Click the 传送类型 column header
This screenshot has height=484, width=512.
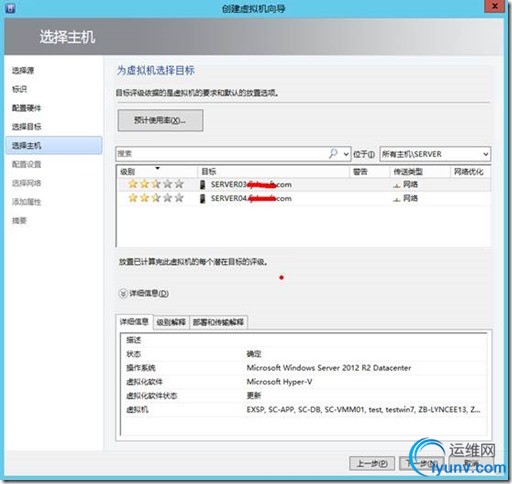[420, 172]
